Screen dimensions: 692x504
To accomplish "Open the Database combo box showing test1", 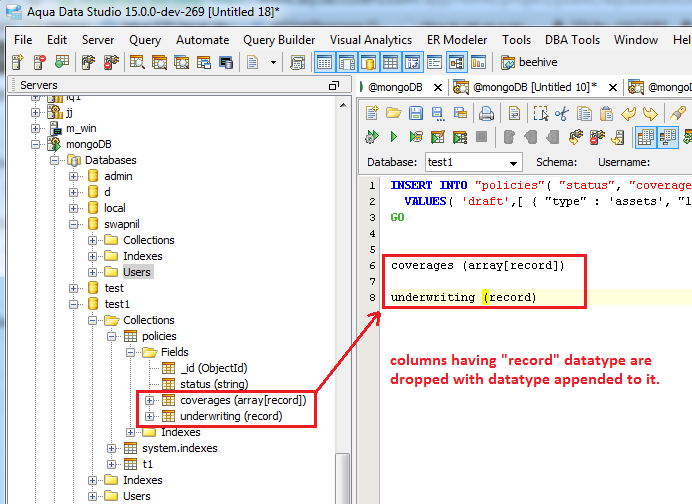I will [474, 162].
